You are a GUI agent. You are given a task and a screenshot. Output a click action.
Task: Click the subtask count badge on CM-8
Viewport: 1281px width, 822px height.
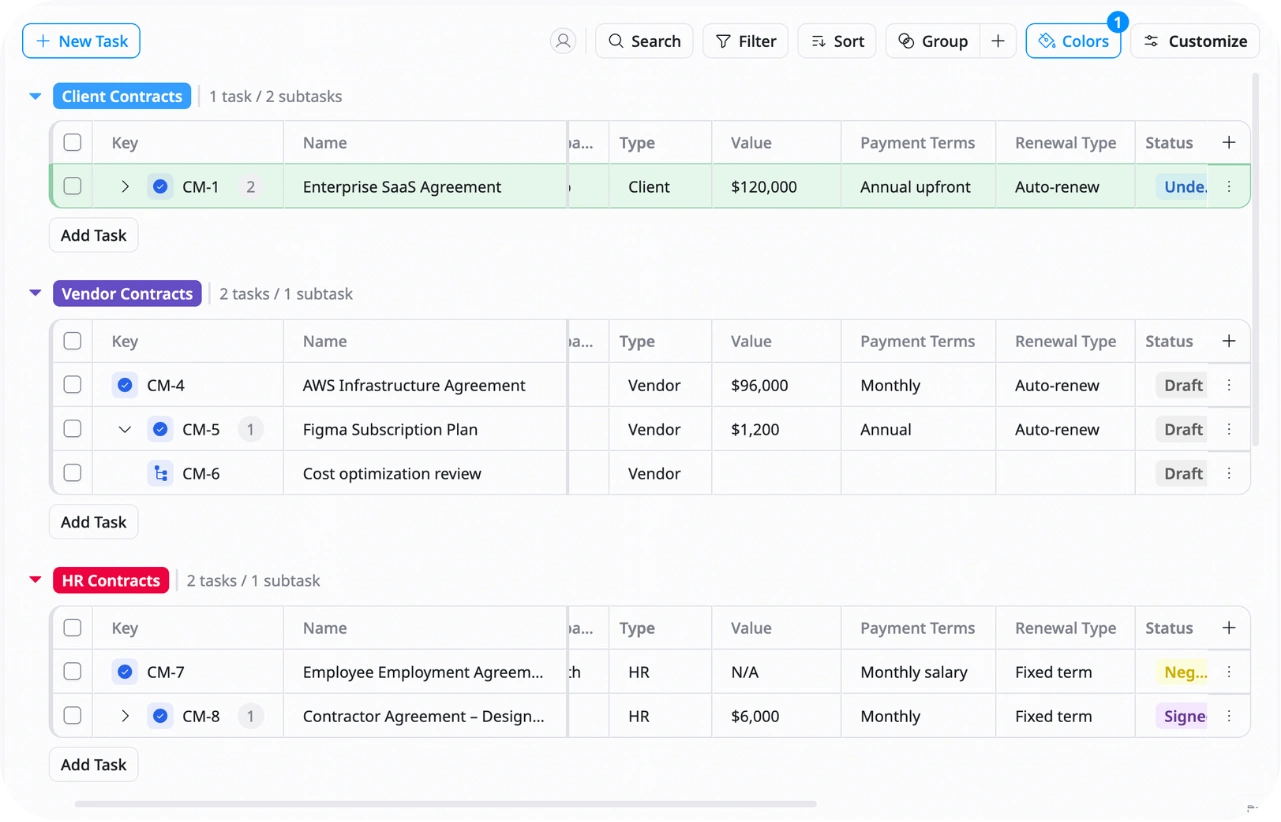point(251,716)
